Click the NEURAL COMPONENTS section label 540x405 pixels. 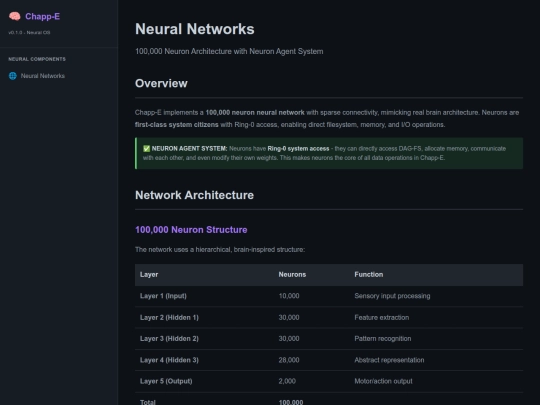click(37, 59)
